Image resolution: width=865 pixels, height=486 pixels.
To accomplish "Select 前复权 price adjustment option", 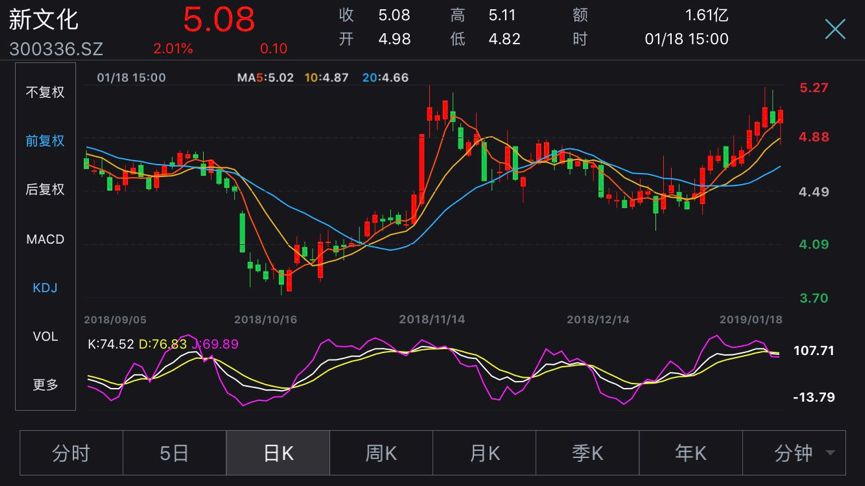I will (x=45, y=141).
